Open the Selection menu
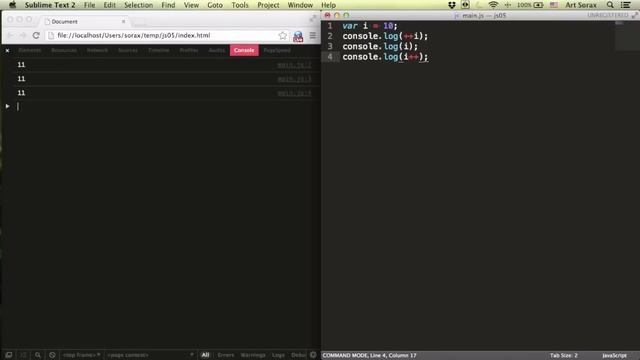This screenshot has width=640, height=360. 138,5
